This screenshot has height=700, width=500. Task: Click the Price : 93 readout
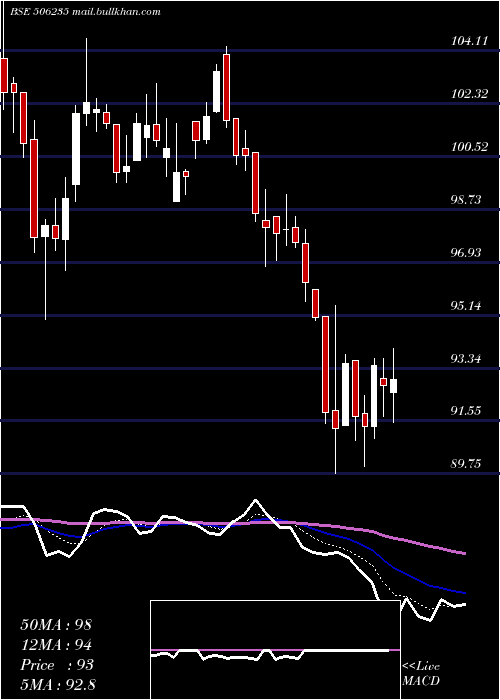(57, 665)
